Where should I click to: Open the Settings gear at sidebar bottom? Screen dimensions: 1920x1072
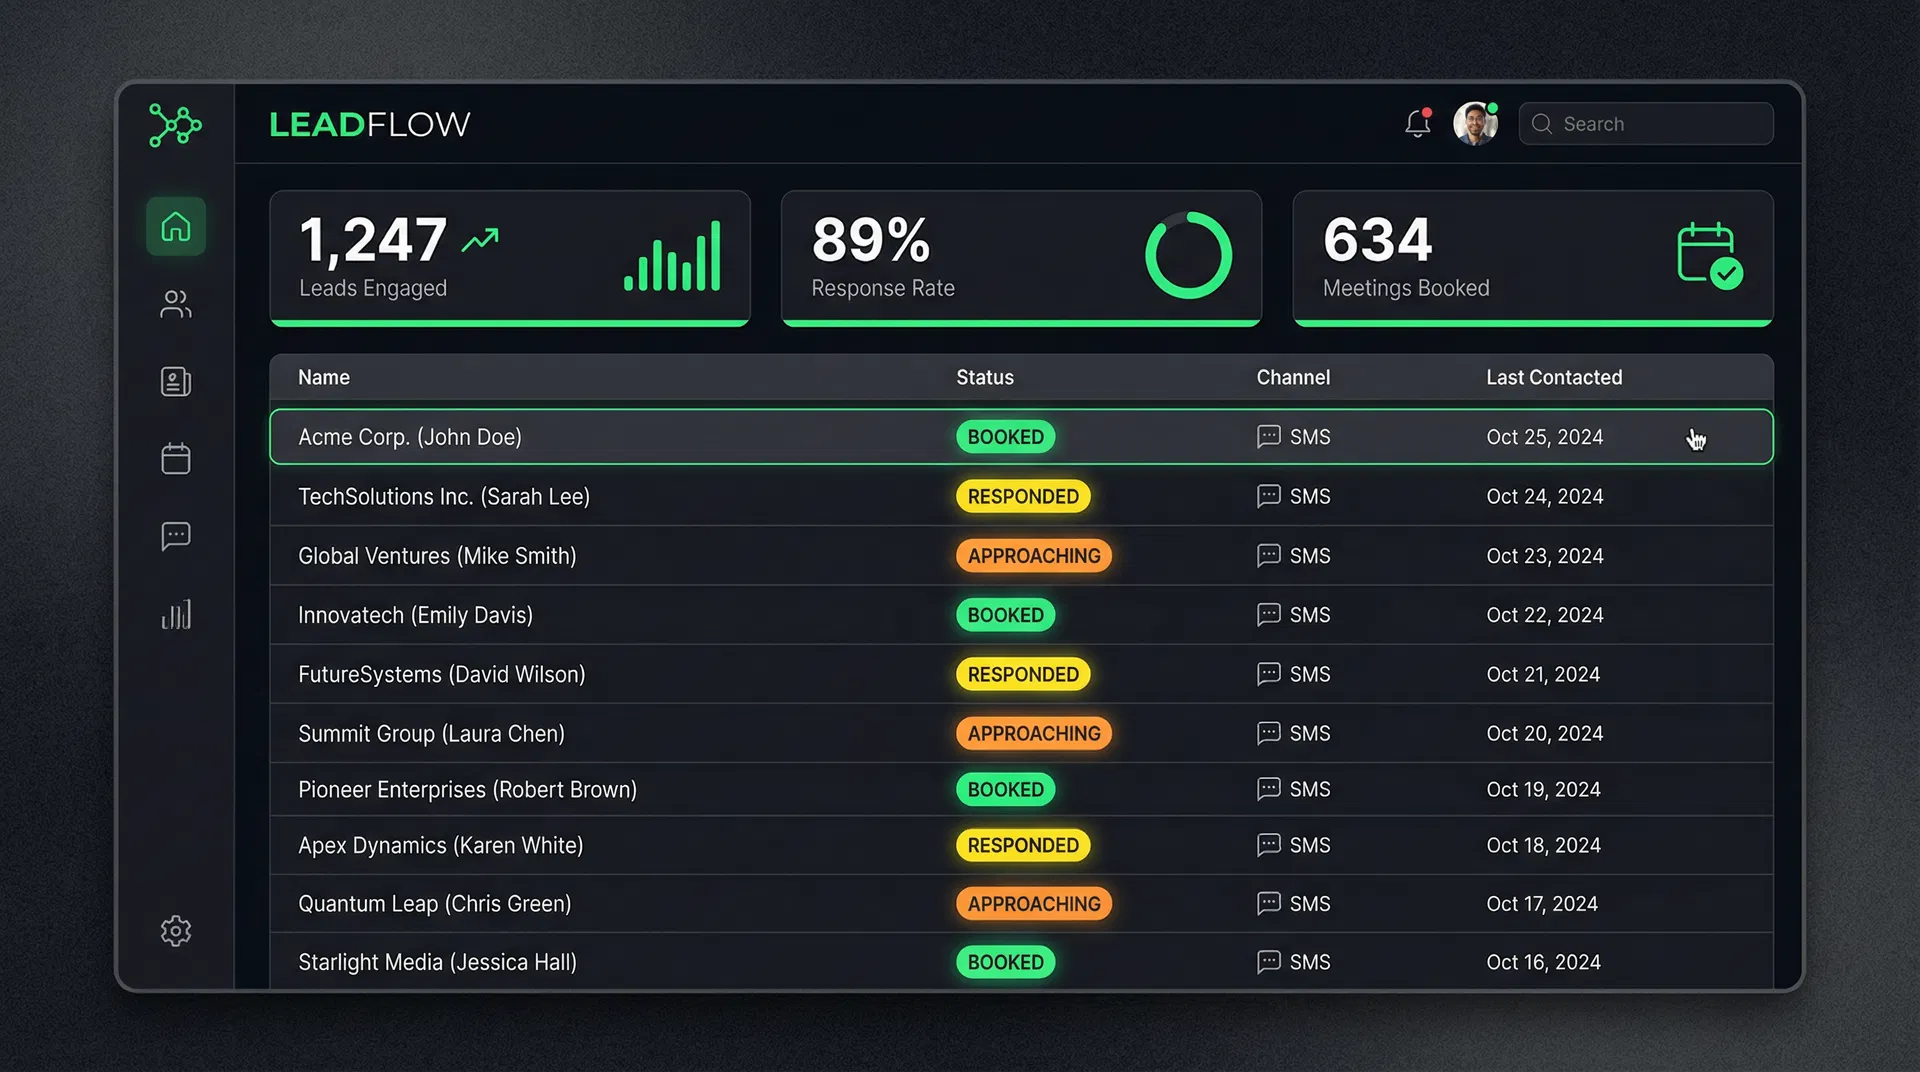pos(176,930)
